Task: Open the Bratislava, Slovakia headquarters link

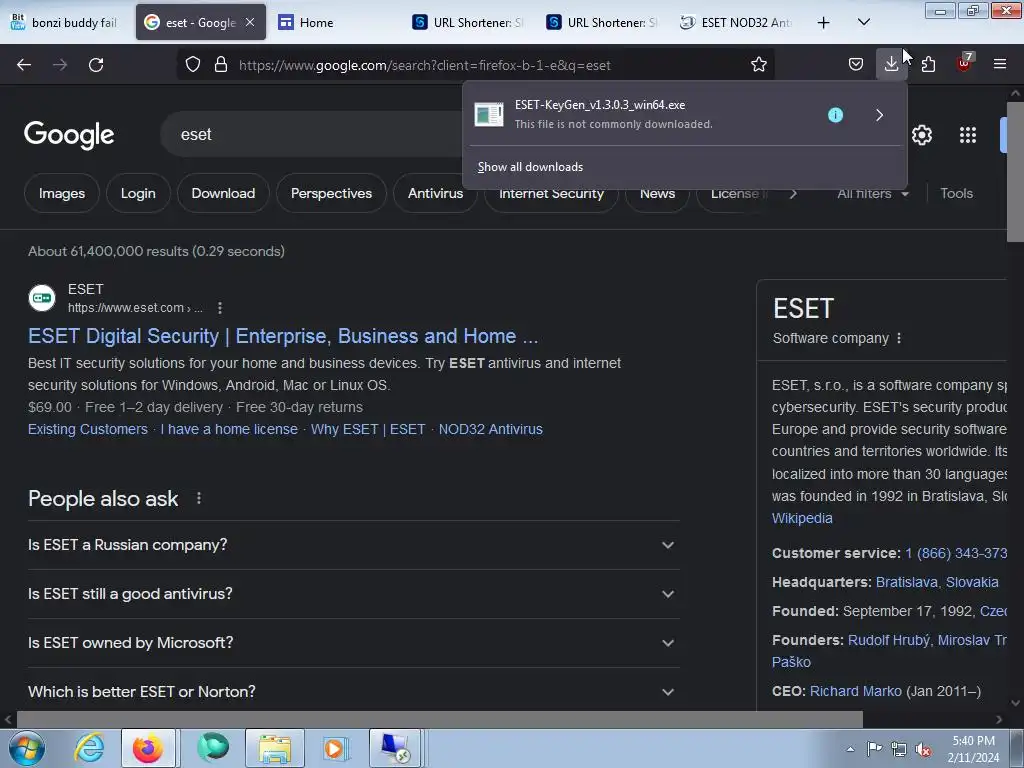Action: click(937, 582)
